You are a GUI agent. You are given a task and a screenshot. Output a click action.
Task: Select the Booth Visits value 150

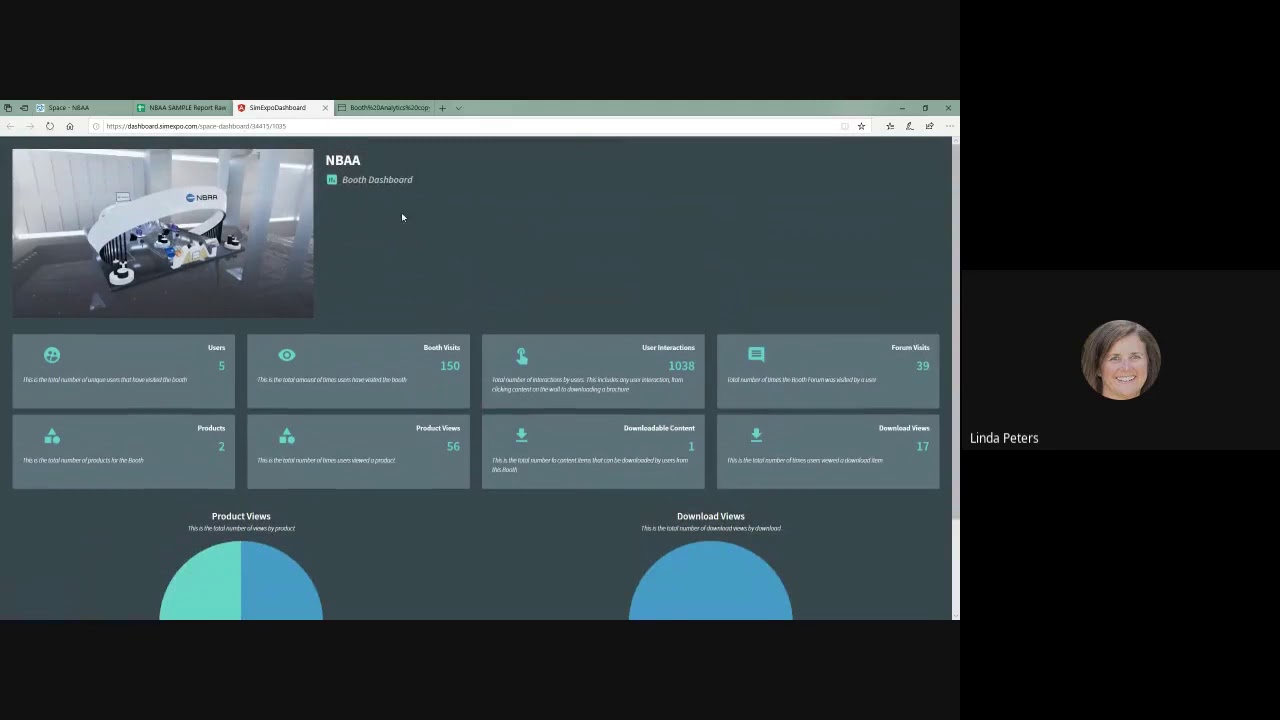coord(450,366)
